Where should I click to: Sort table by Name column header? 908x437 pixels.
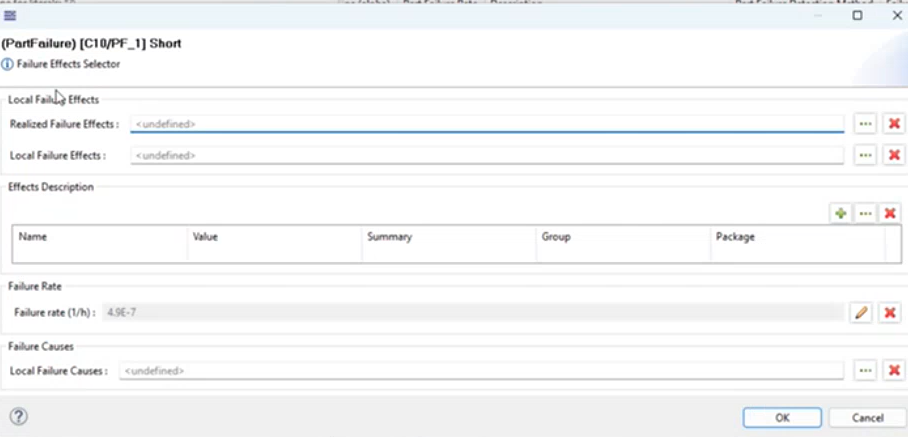[x=100, y=237]
